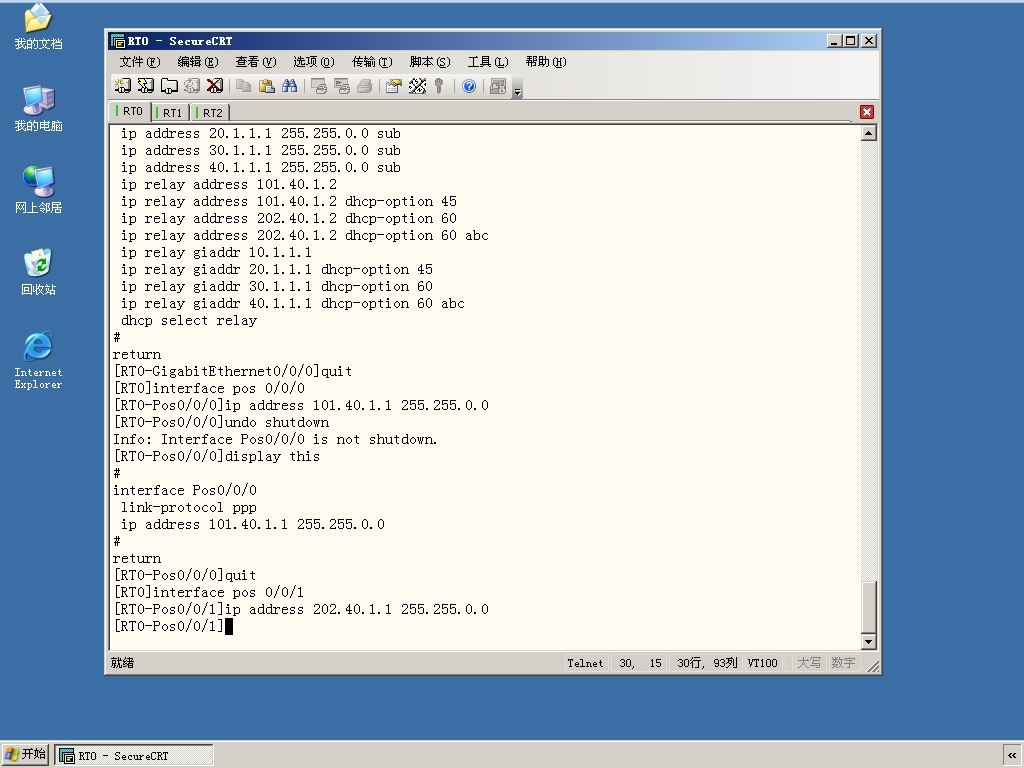This screenshot has width=1024, height=768.
Task: Click '[RT0-Pos0/0/0]undo shutdown' line
Action: 221,422
